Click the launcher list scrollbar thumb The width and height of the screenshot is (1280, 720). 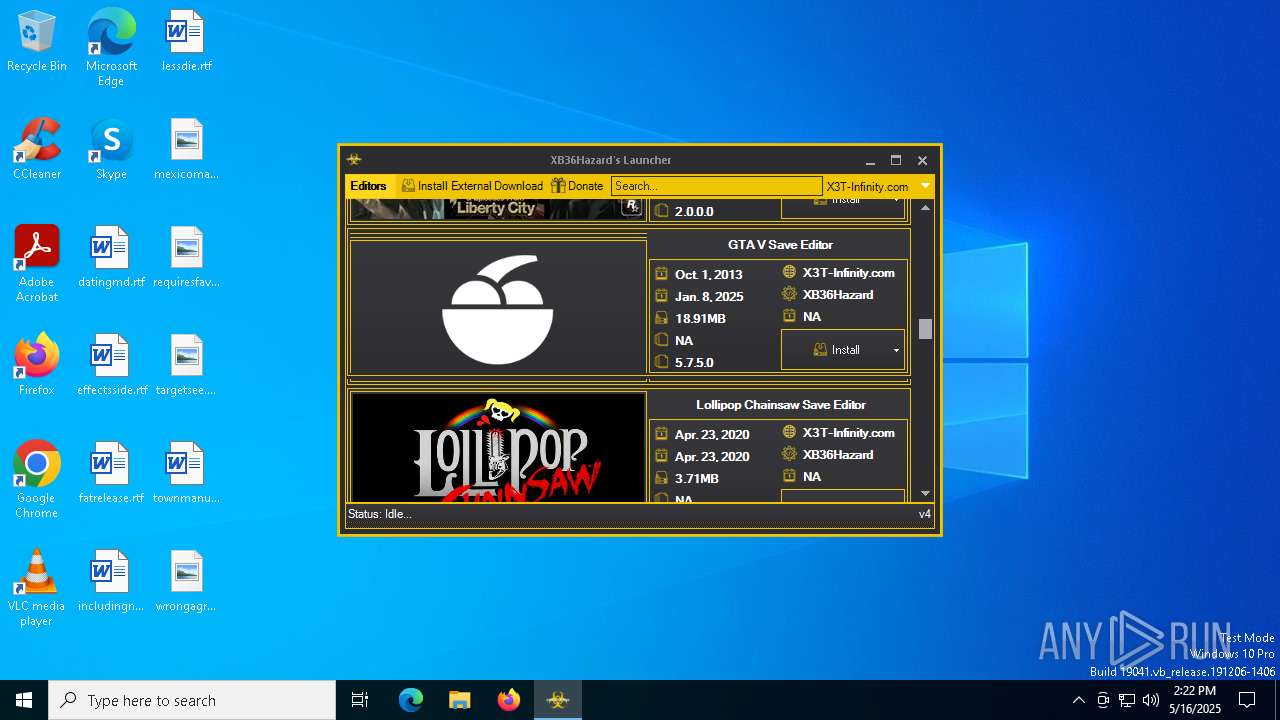[925, 329]
